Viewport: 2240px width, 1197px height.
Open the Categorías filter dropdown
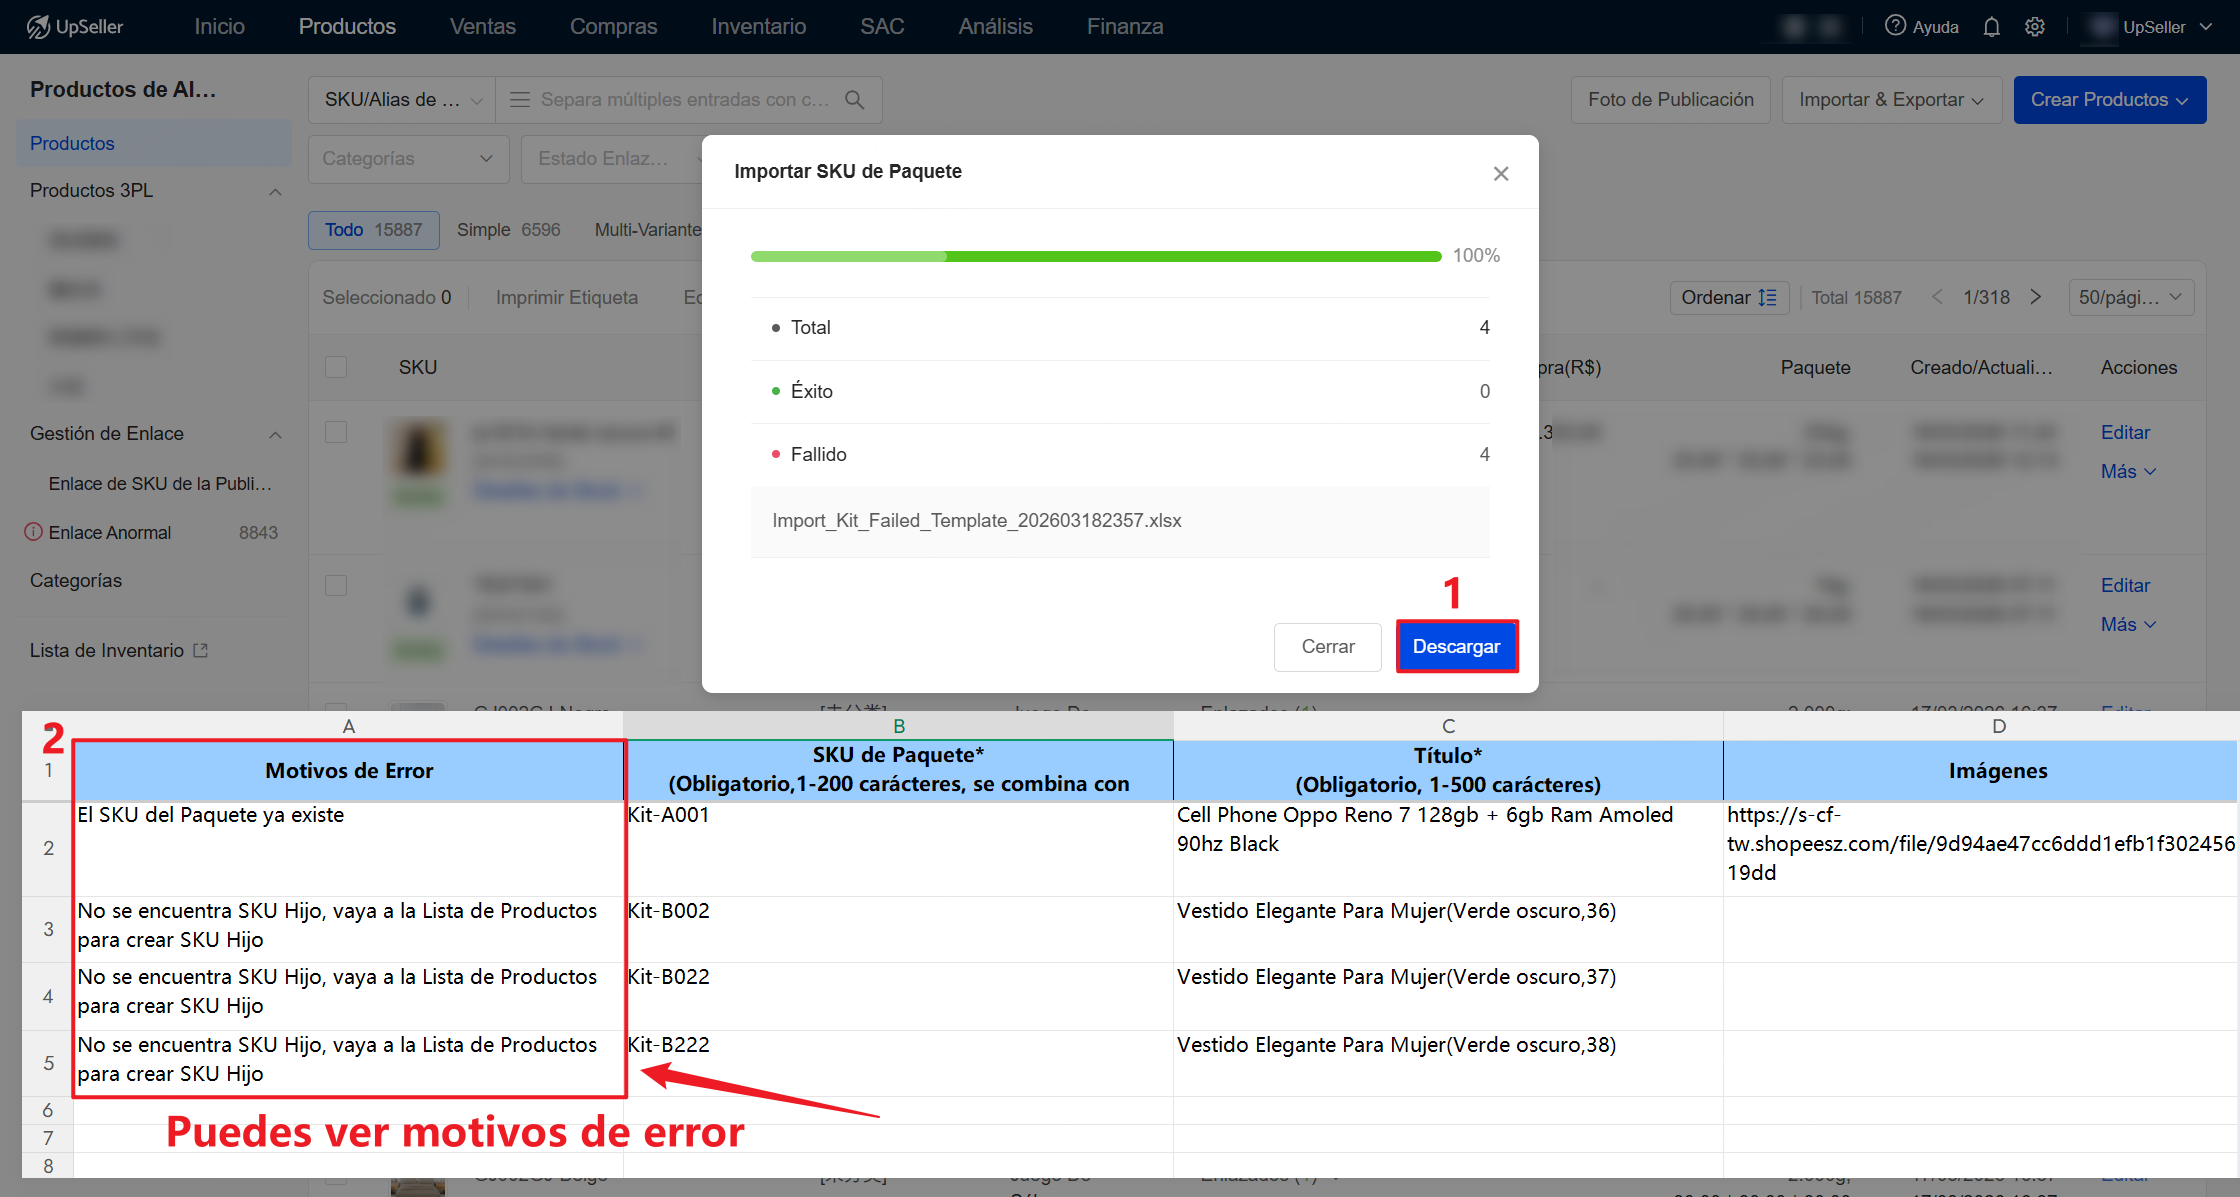click(x=408, y=159)
